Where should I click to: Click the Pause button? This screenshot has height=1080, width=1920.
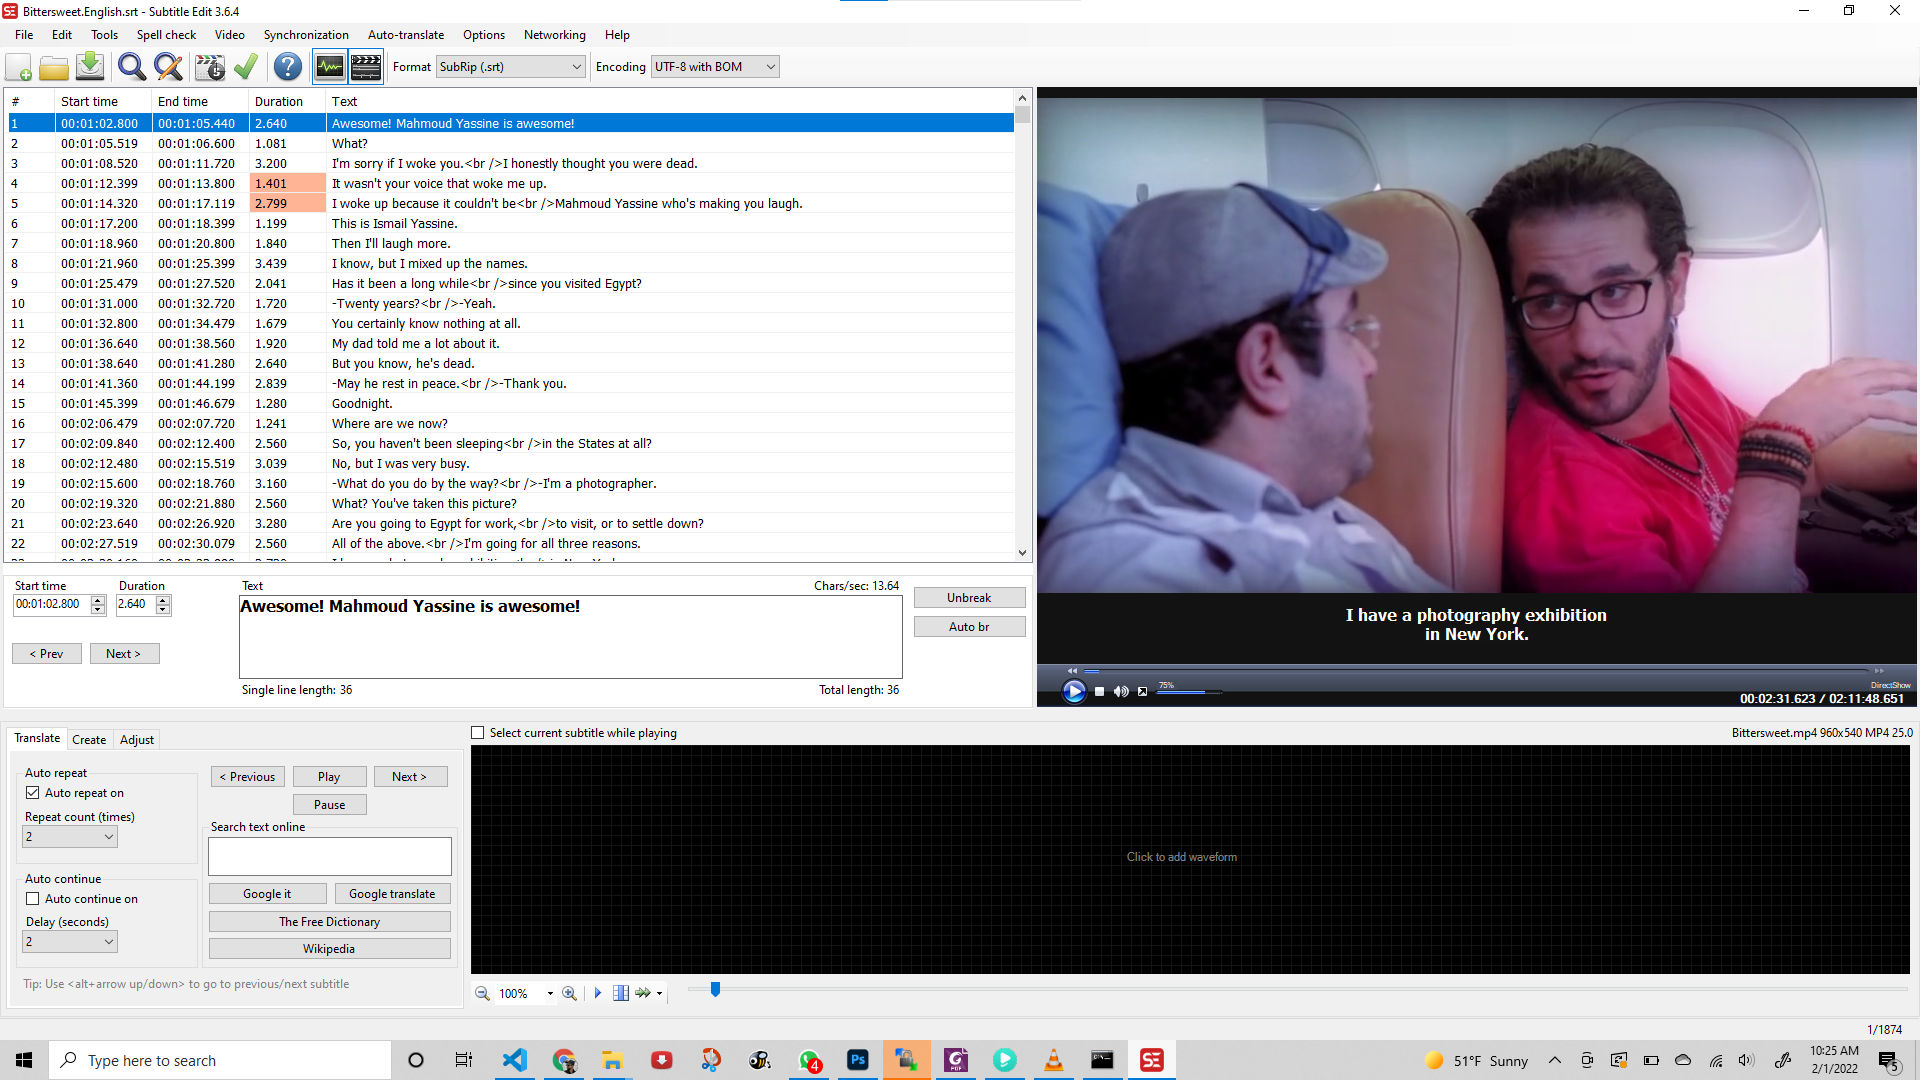329,805
